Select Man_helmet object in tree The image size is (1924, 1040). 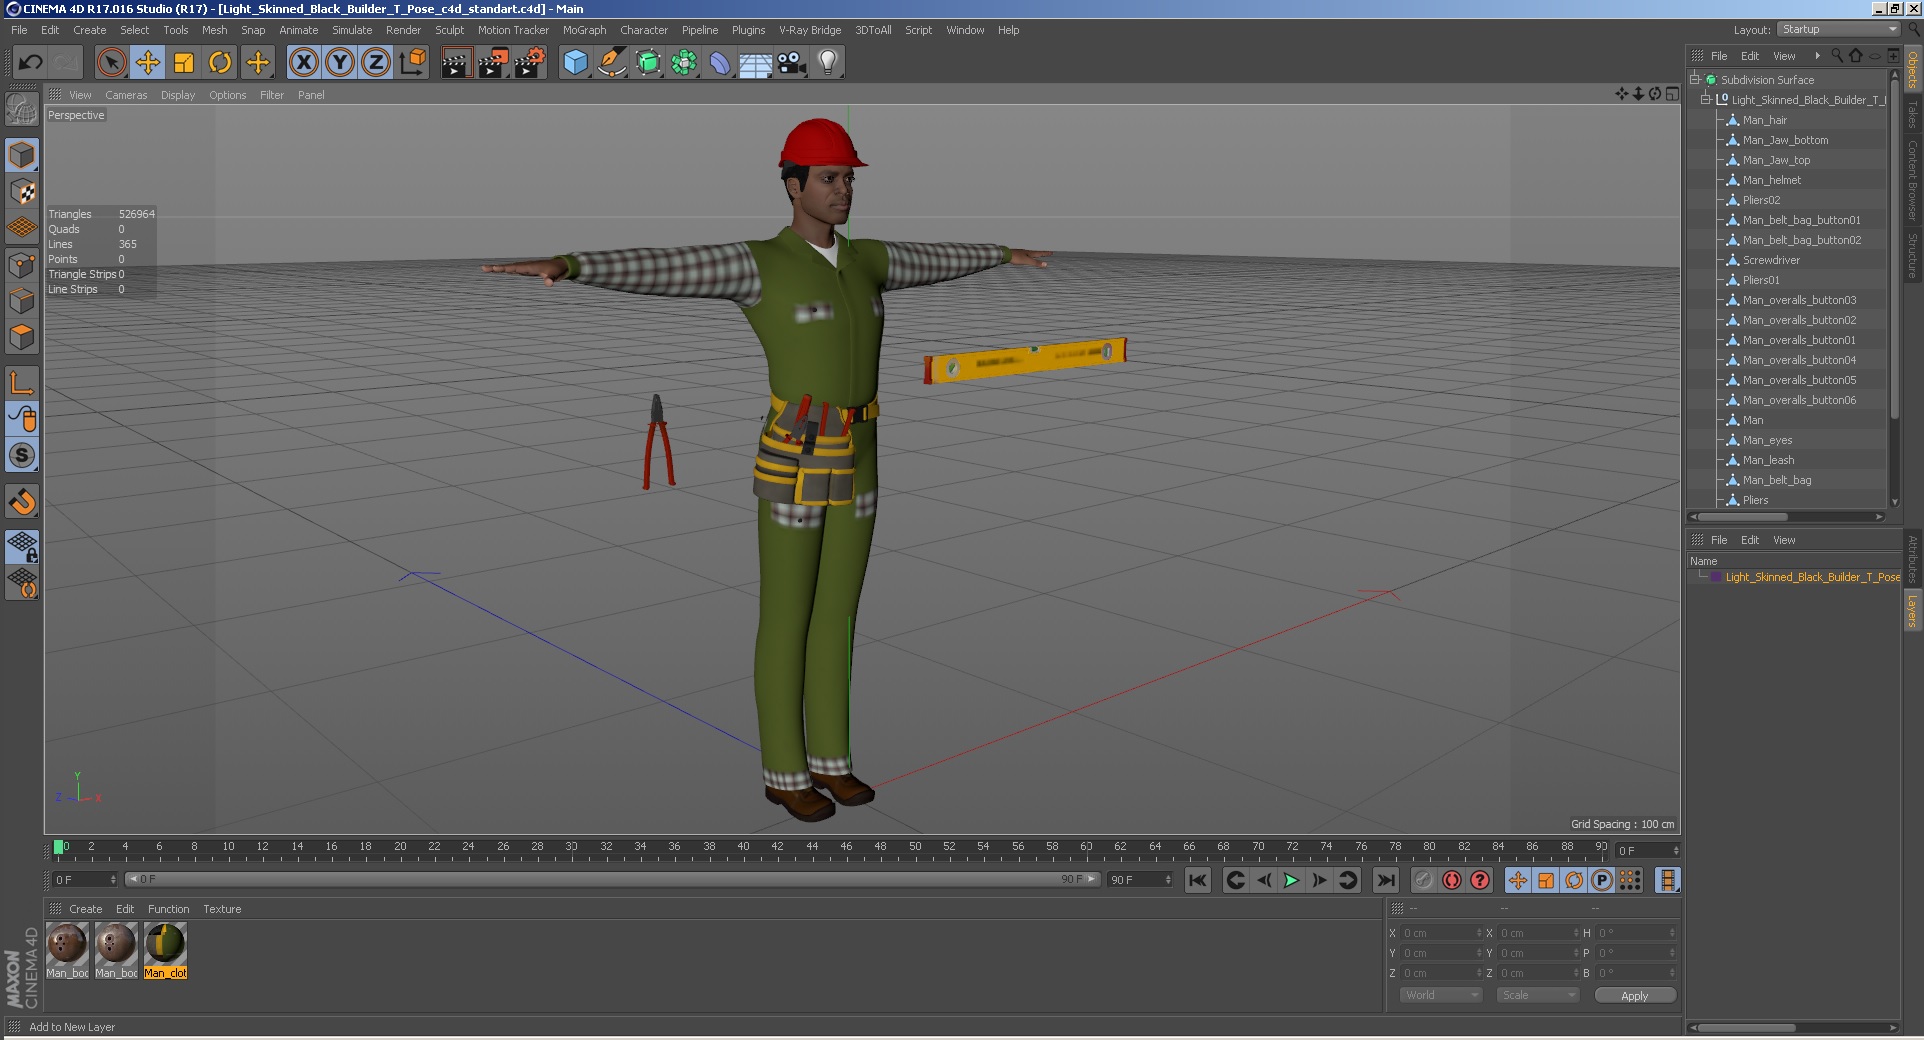(x=1771, y=180)
